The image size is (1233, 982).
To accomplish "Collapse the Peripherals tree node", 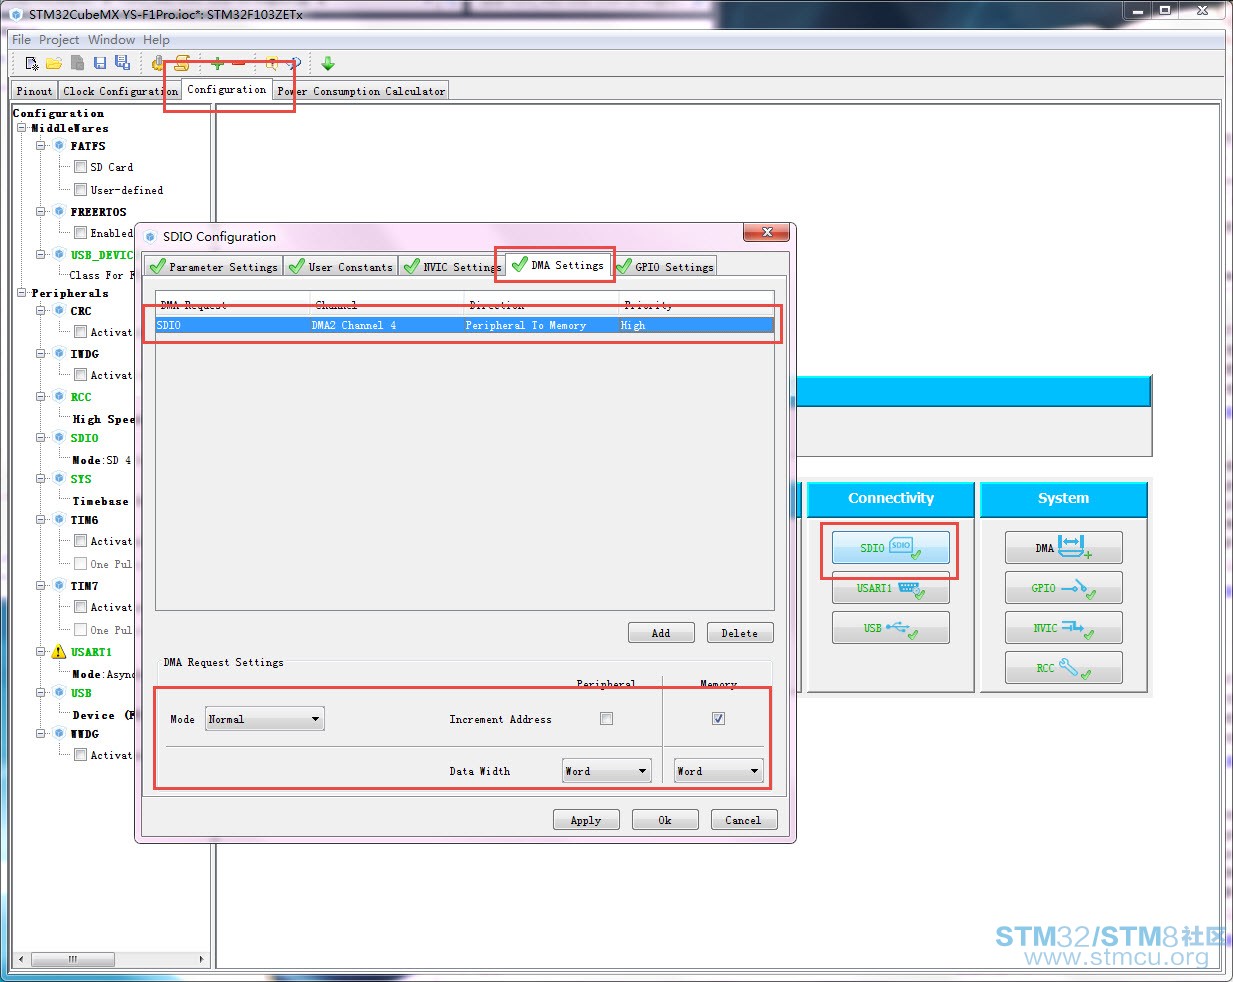I will click(x=22, y=293).
